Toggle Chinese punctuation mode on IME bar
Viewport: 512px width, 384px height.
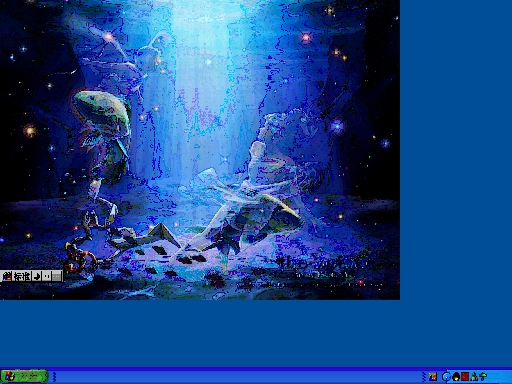click(47, 276)
